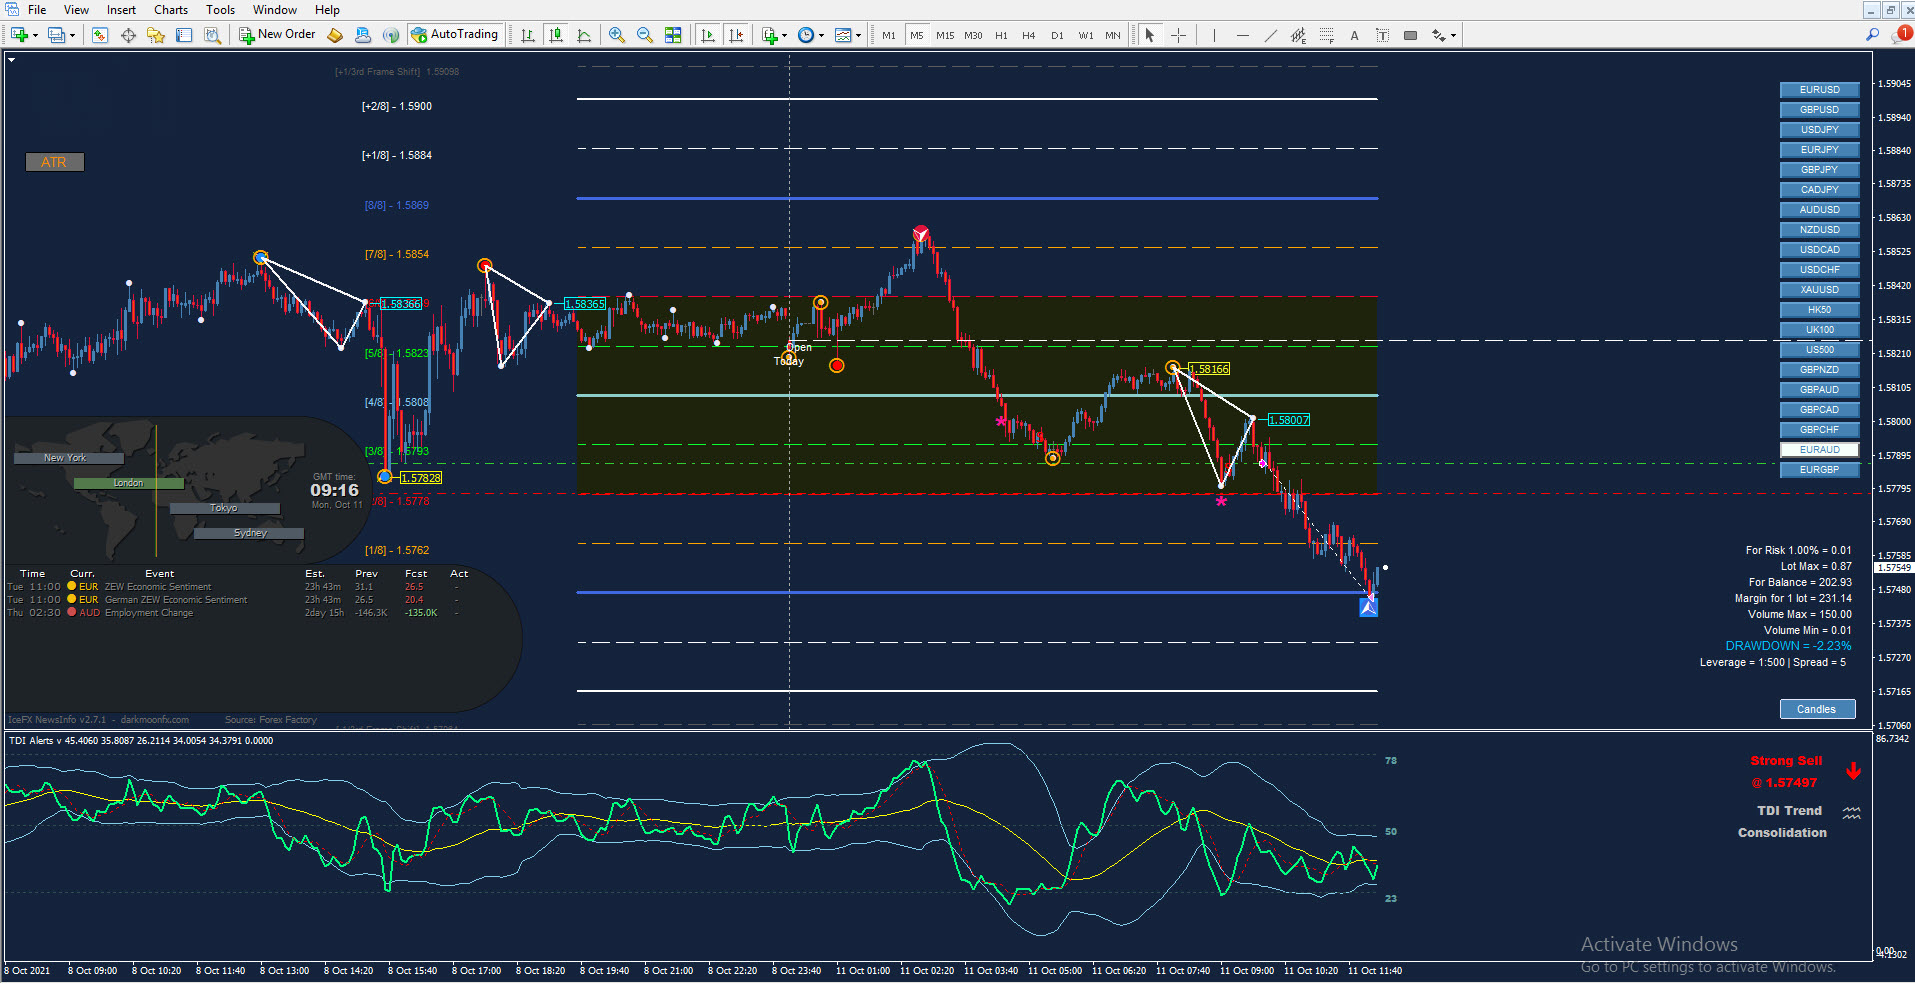Expand the Periods clock dropdown arrow
Viewport: 1915px width, 984px height.
821,36
